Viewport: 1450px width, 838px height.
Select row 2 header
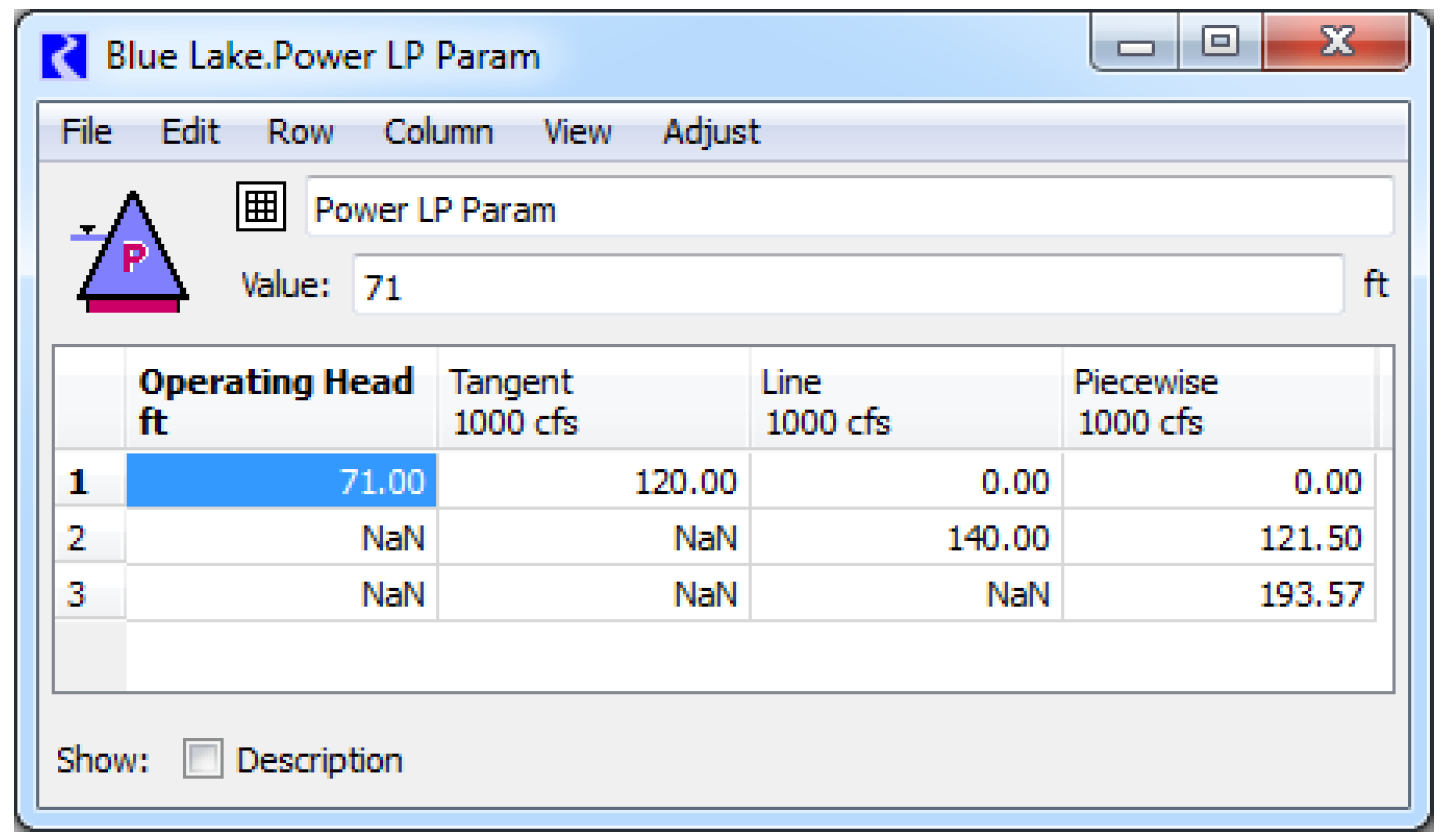pos(89,539)
